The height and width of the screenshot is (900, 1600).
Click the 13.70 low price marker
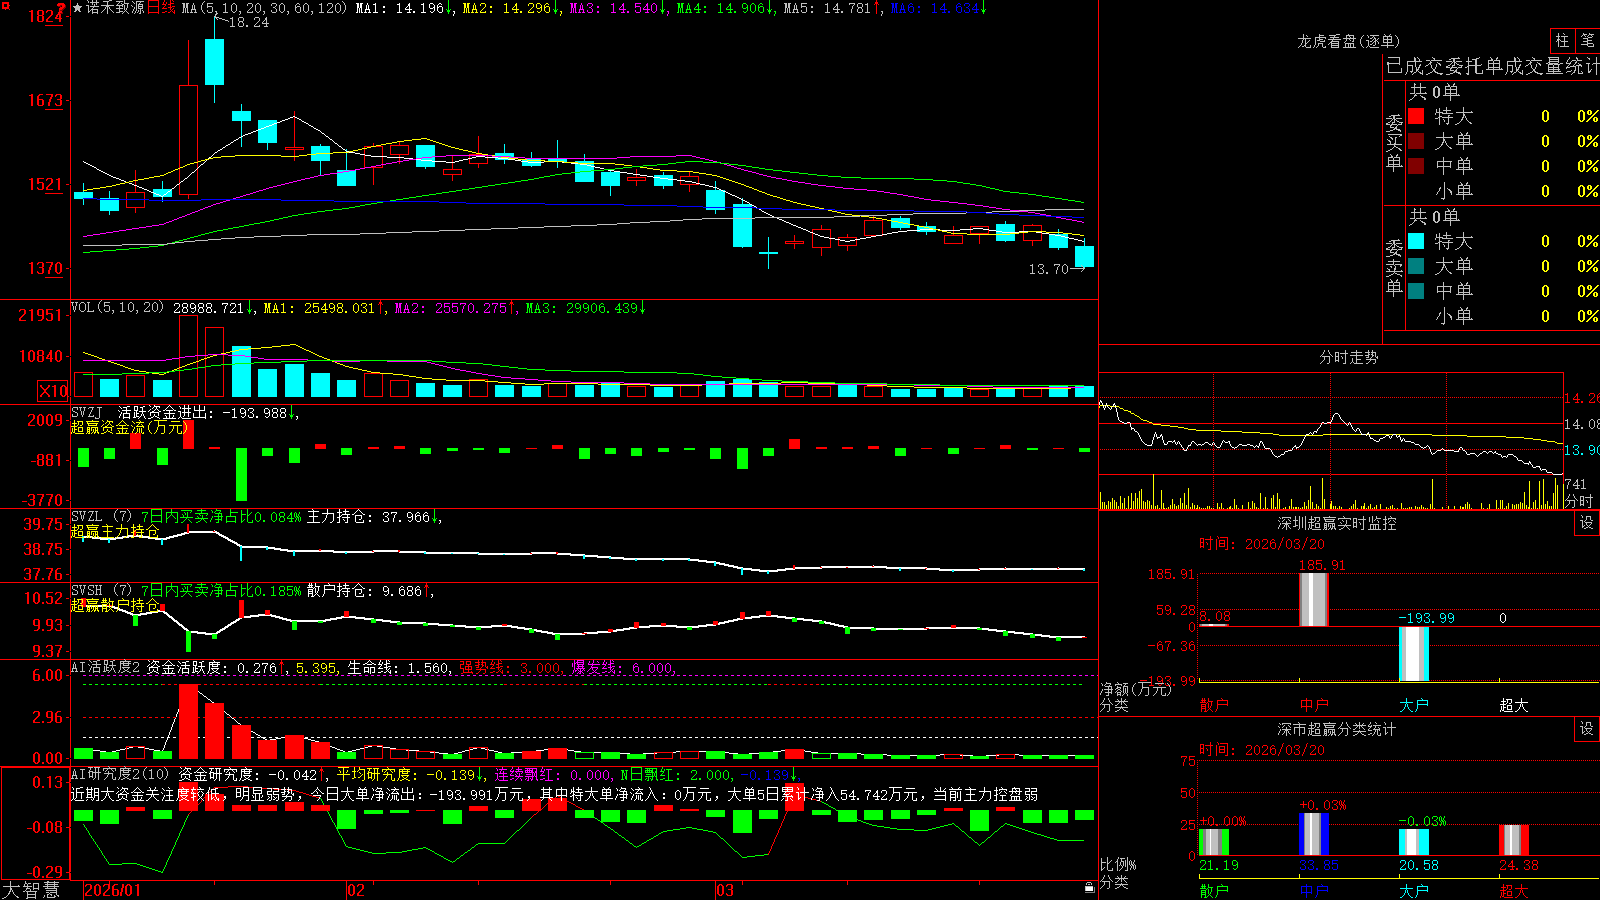[x=1048, y=269]
